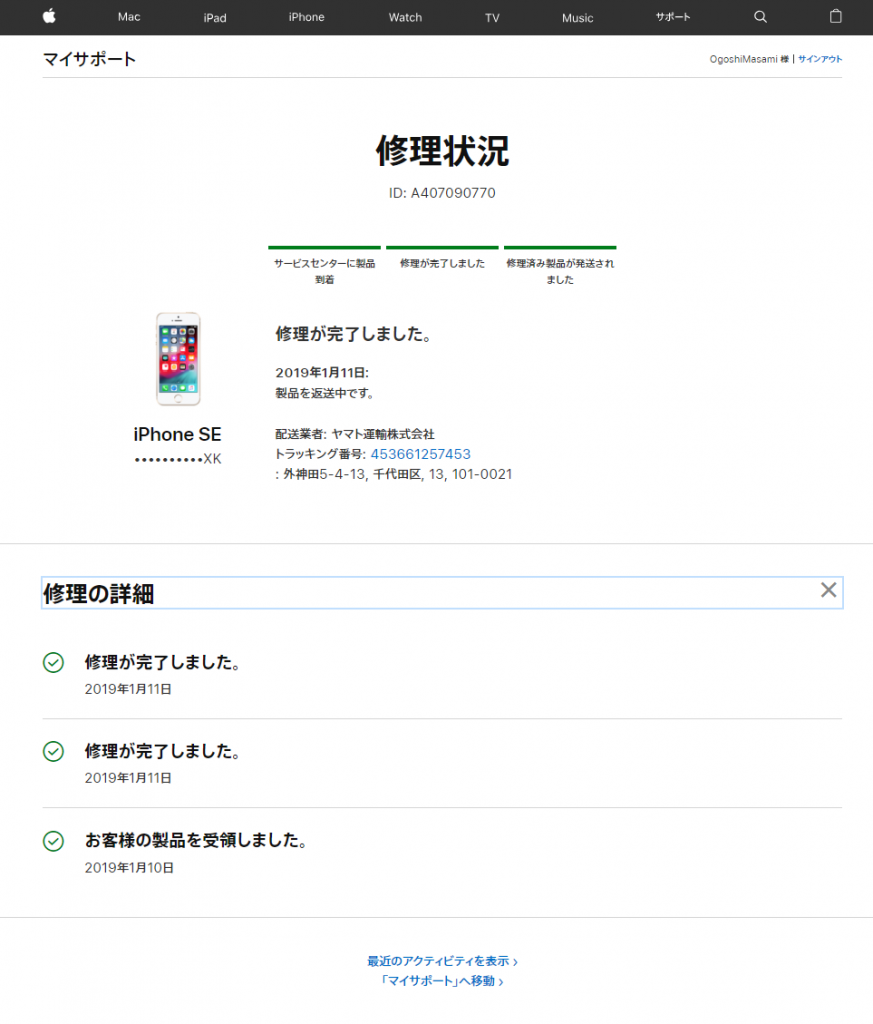Open the shopping bag icon

pyautogui.click(x=835, y=16)
